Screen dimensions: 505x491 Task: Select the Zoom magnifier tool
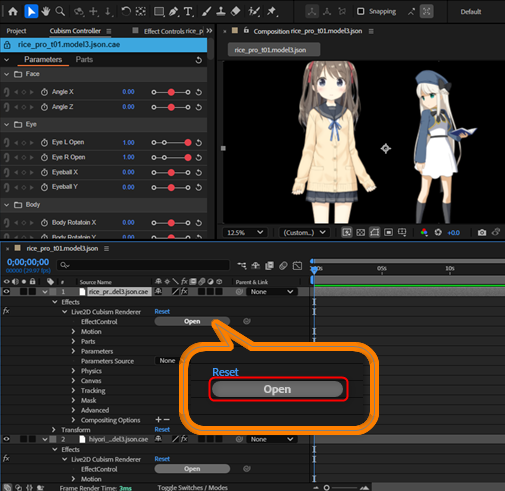coord(60,12)
